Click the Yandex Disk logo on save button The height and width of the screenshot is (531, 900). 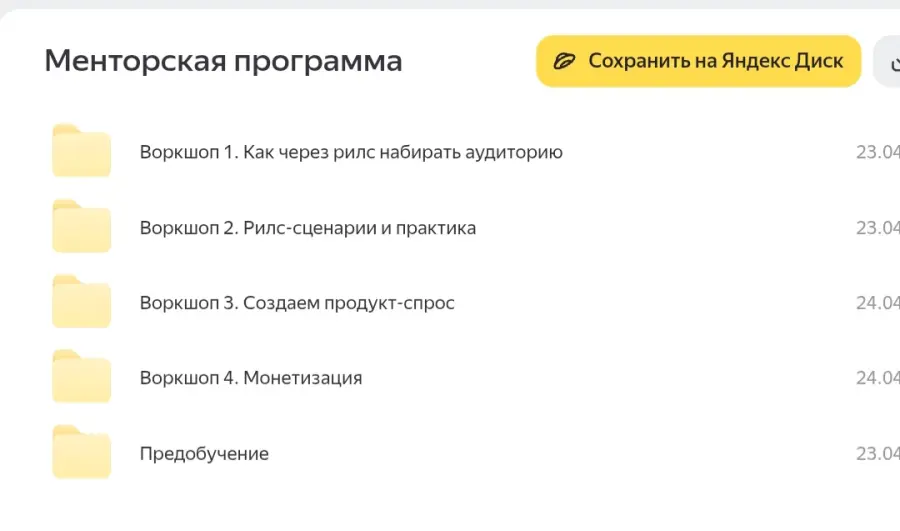point(565,61)
